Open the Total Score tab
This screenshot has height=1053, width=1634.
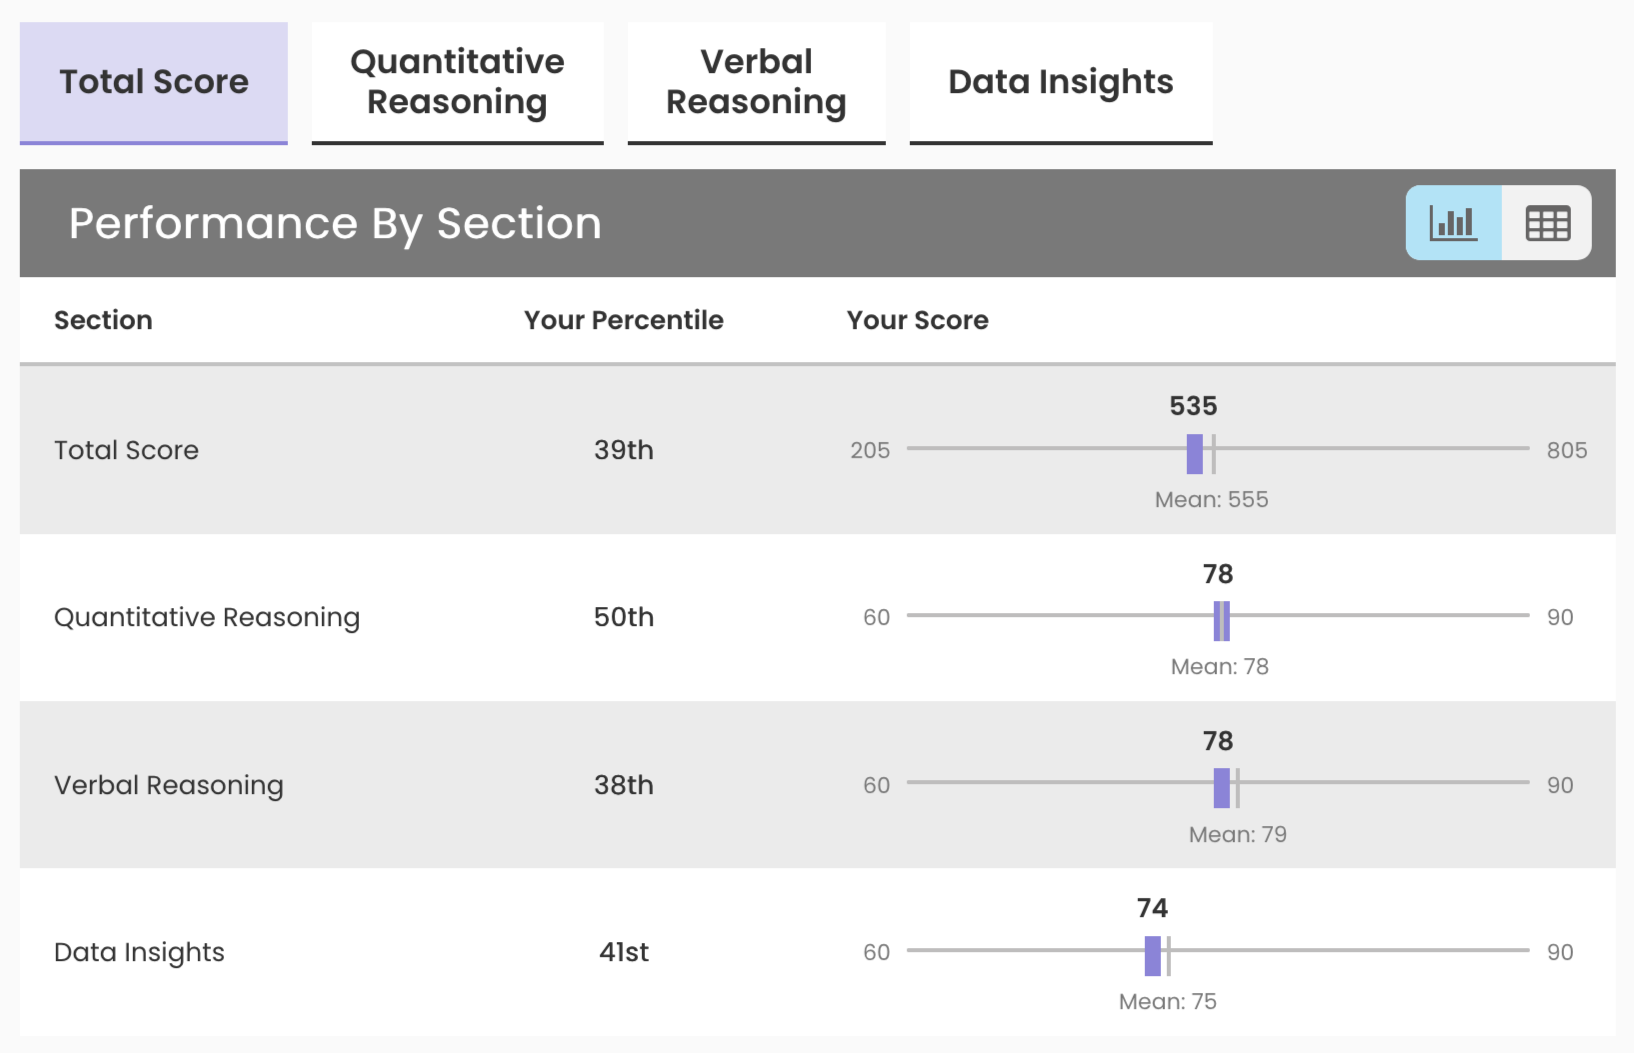tap(154, 82)
